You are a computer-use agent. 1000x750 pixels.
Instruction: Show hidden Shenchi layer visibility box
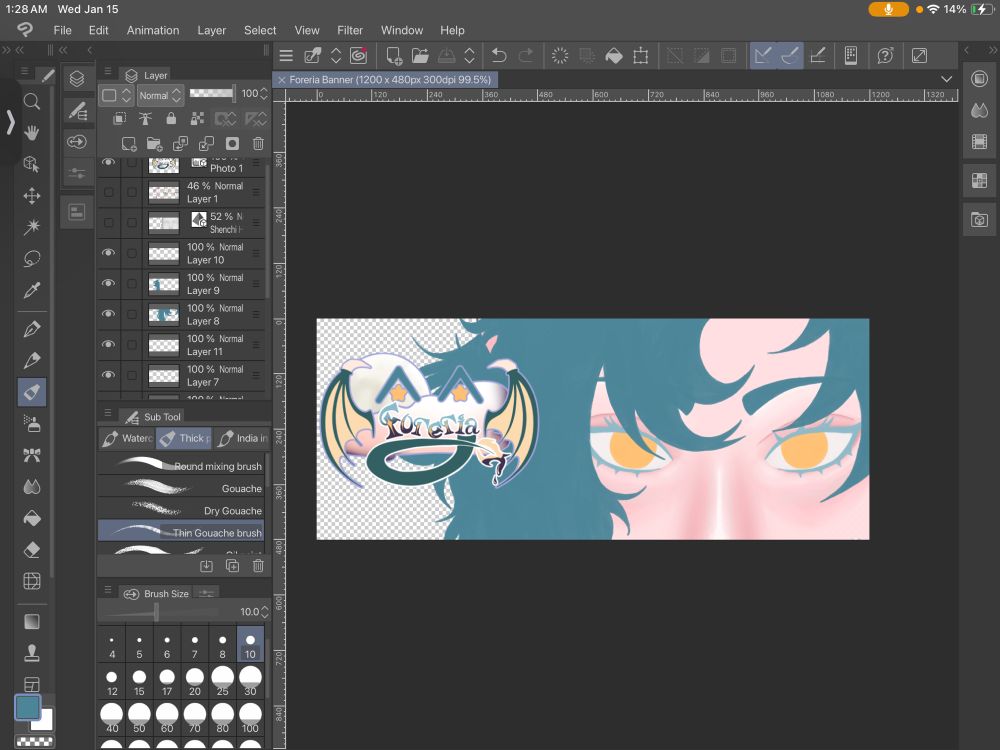(x=108, y=223)
